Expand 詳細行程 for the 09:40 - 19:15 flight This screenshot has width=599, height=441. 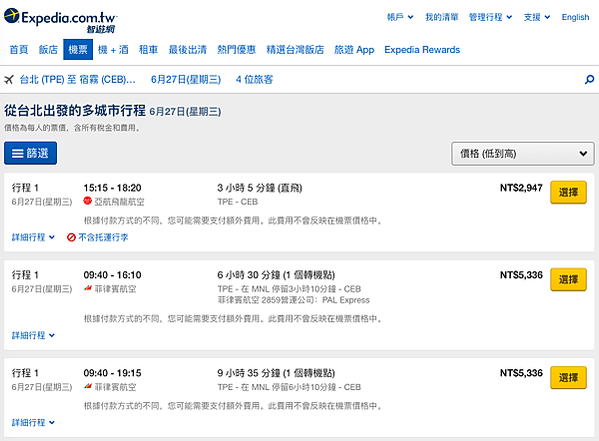33,422
